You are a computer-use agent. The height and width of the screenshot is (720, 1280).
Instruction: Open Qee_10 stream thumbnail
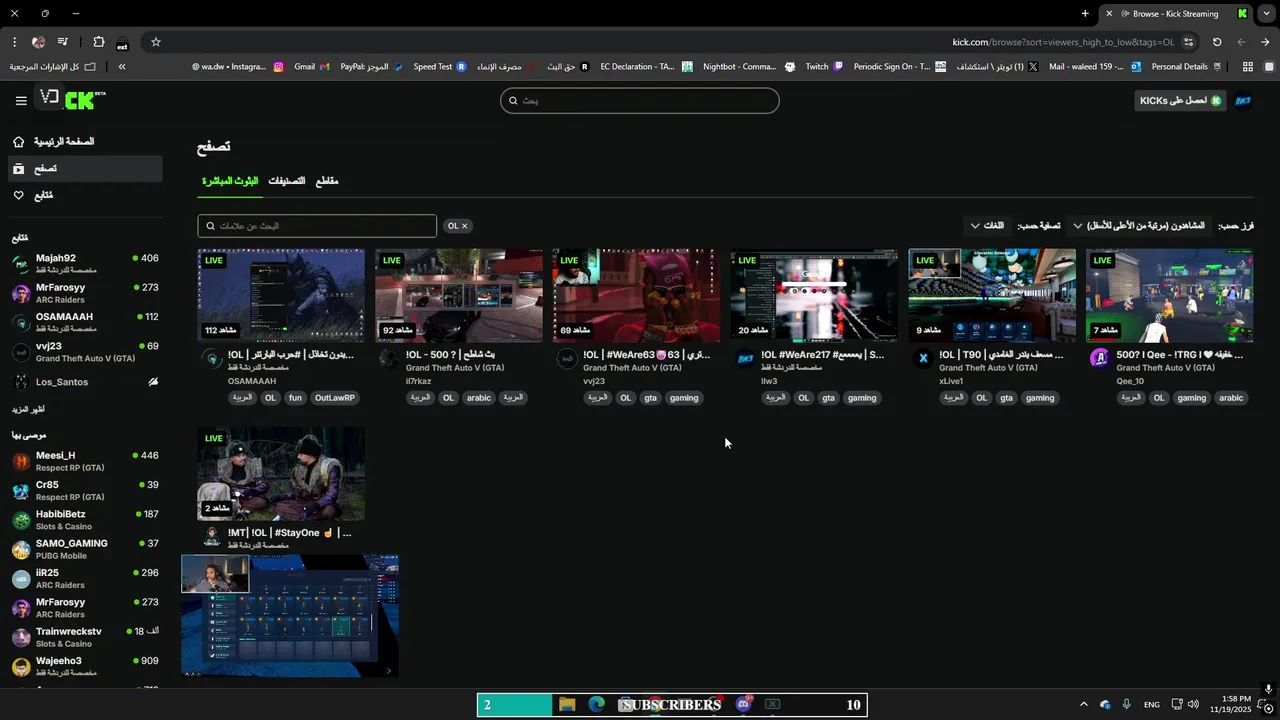pyautogui.click(x=1169, y=296)
